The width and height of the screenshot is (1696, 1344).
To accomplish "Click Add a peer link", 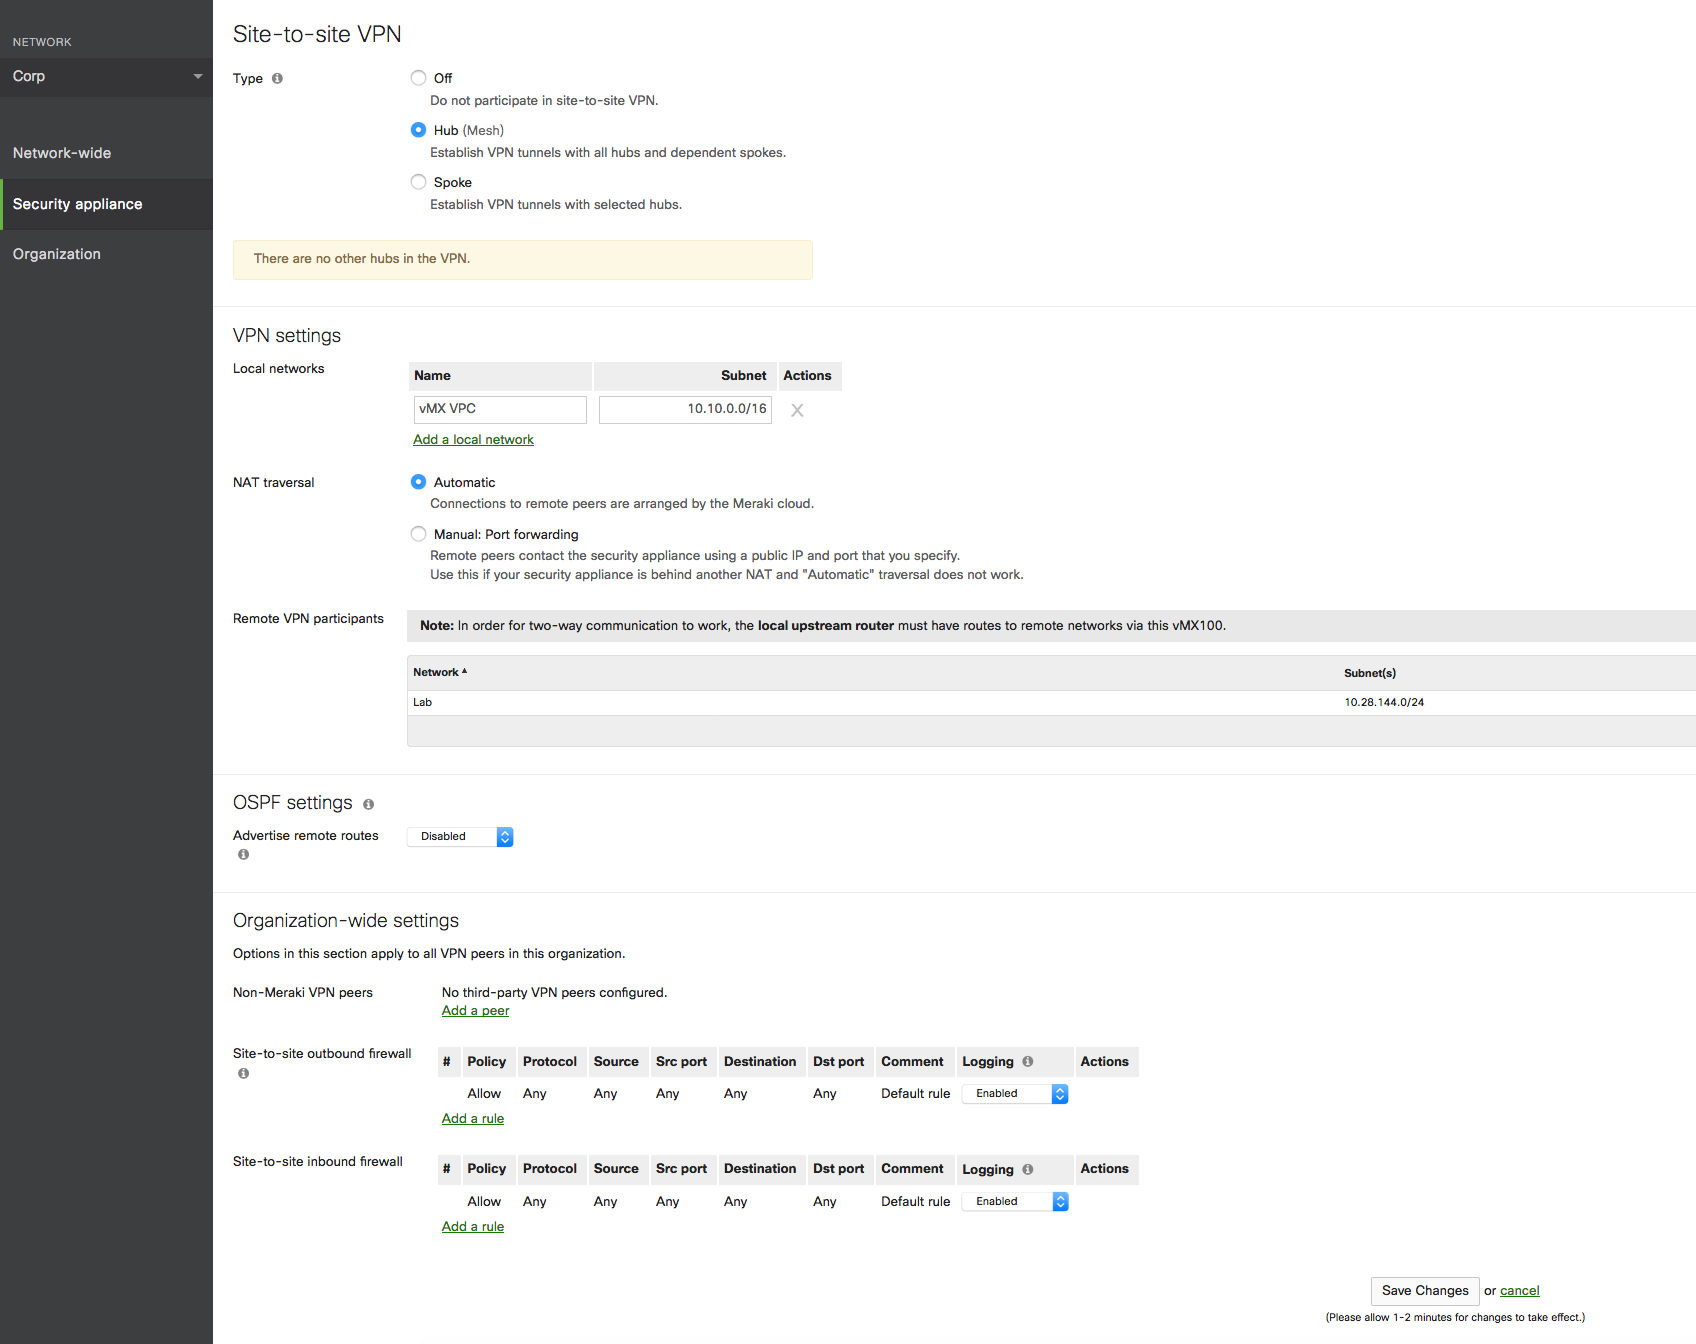I will pos(475,1011).
